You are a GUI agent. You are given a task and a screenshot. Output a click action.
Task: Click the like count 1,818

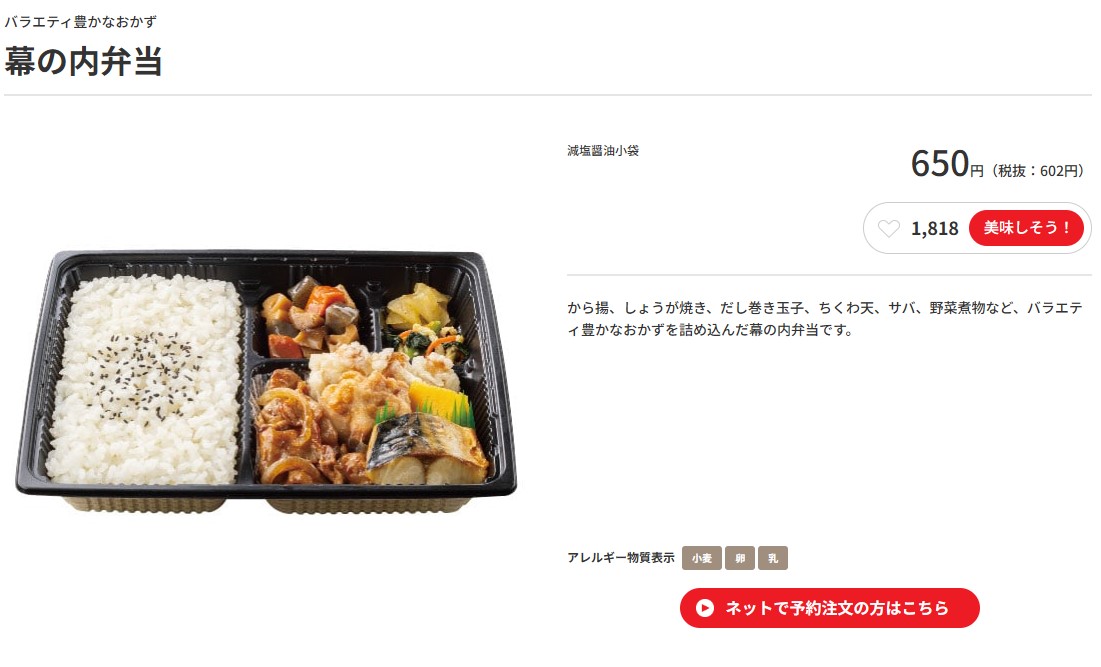(934, 228)
